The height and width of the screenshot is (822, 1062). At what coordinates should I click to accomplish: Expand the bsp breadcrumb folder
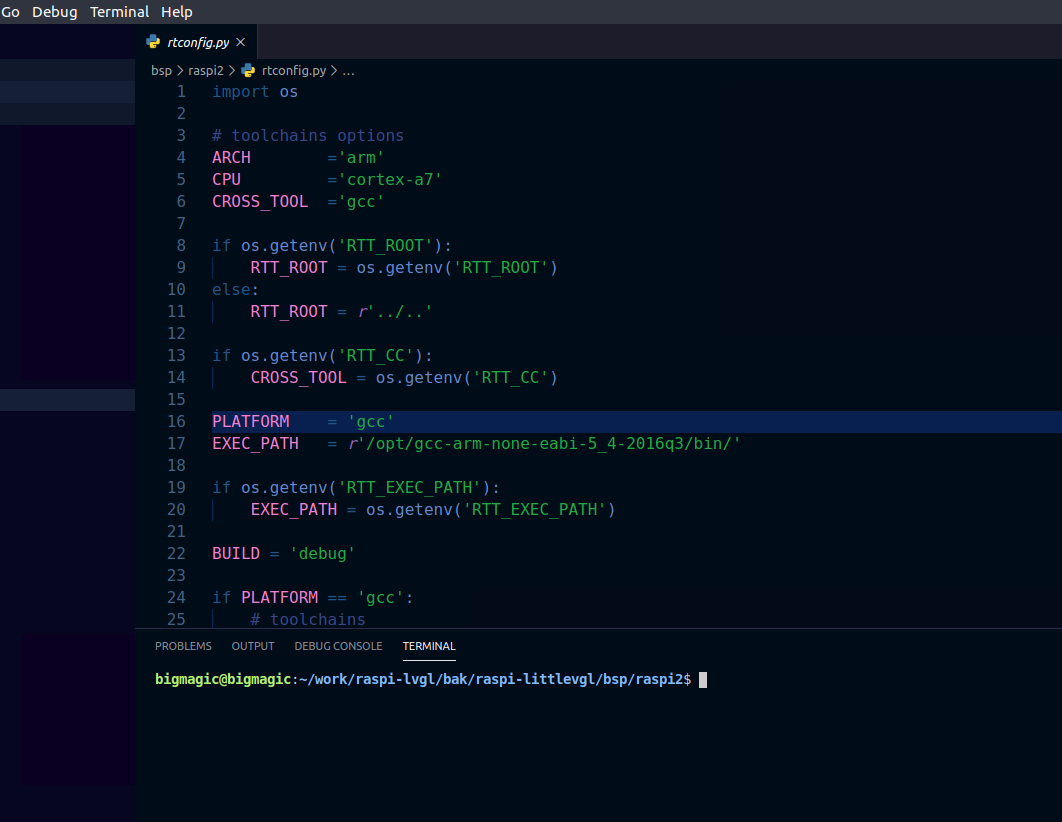click(x=161, y=71)
